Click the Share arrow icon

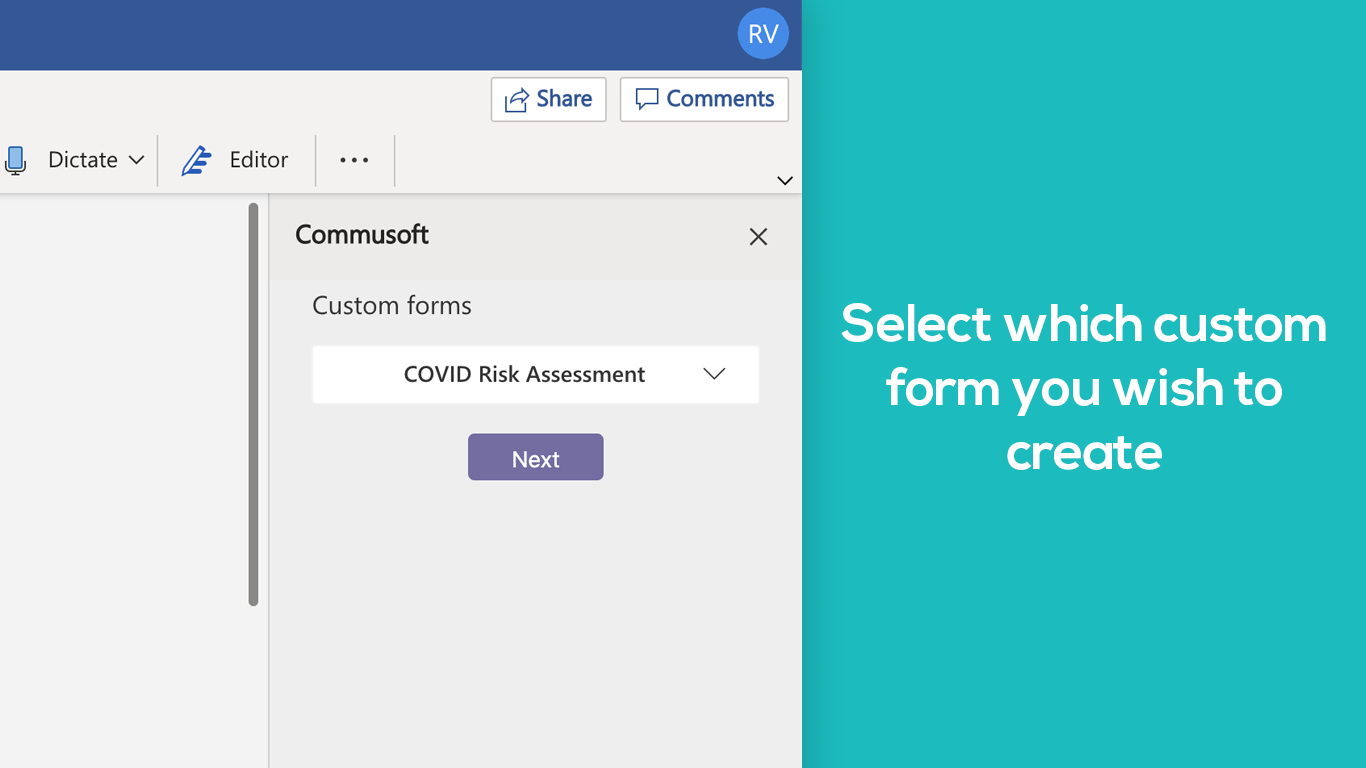click(516, 100)
